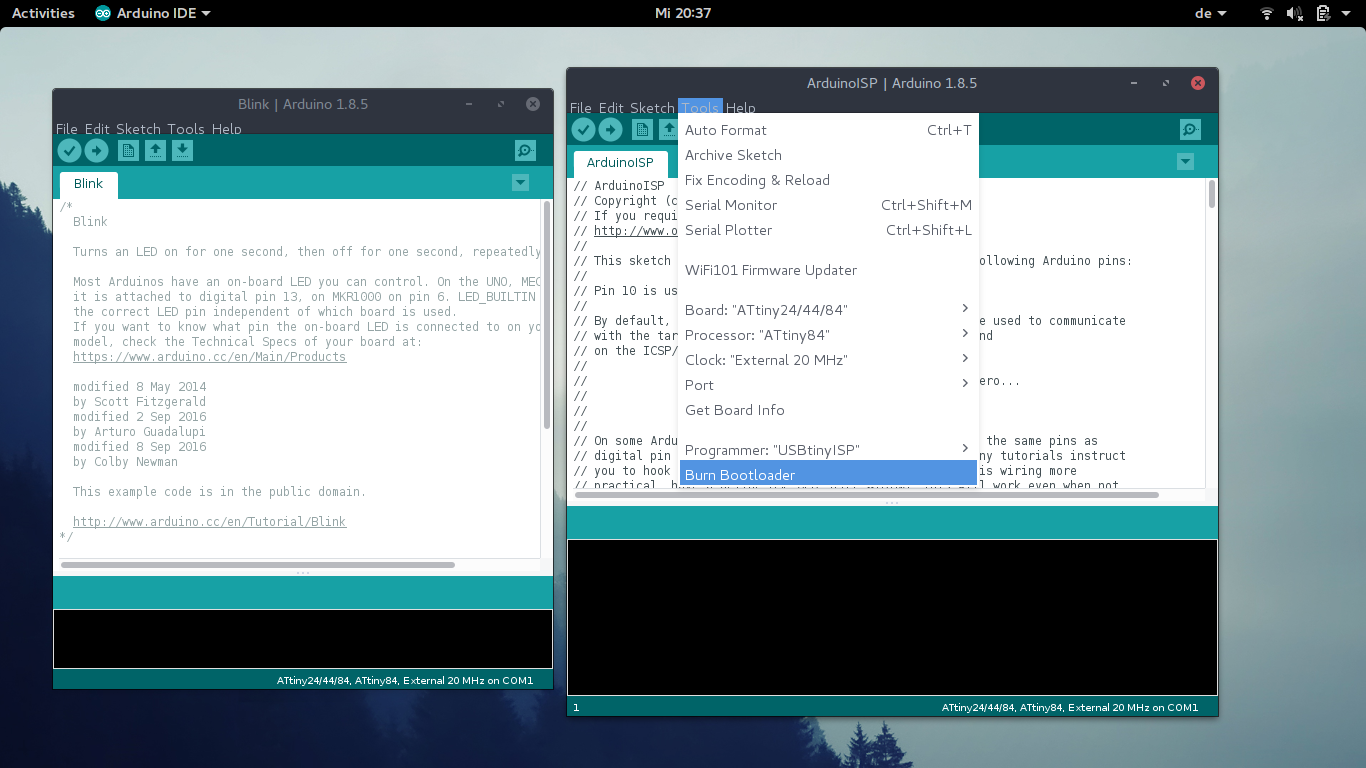Follow the arduino.cc/en/Main/Products link
1366x768 pixels.
pyautogui.click(x=209, y=357)
